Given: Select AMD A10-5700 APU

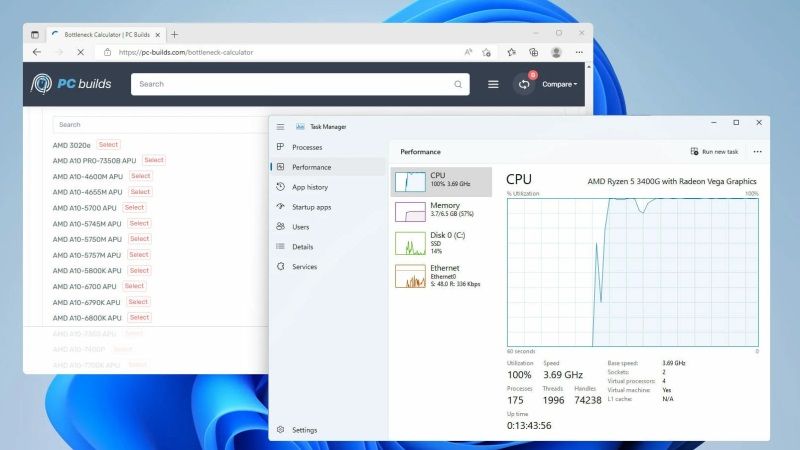Looking at the screenshot, I should (134, 208).
